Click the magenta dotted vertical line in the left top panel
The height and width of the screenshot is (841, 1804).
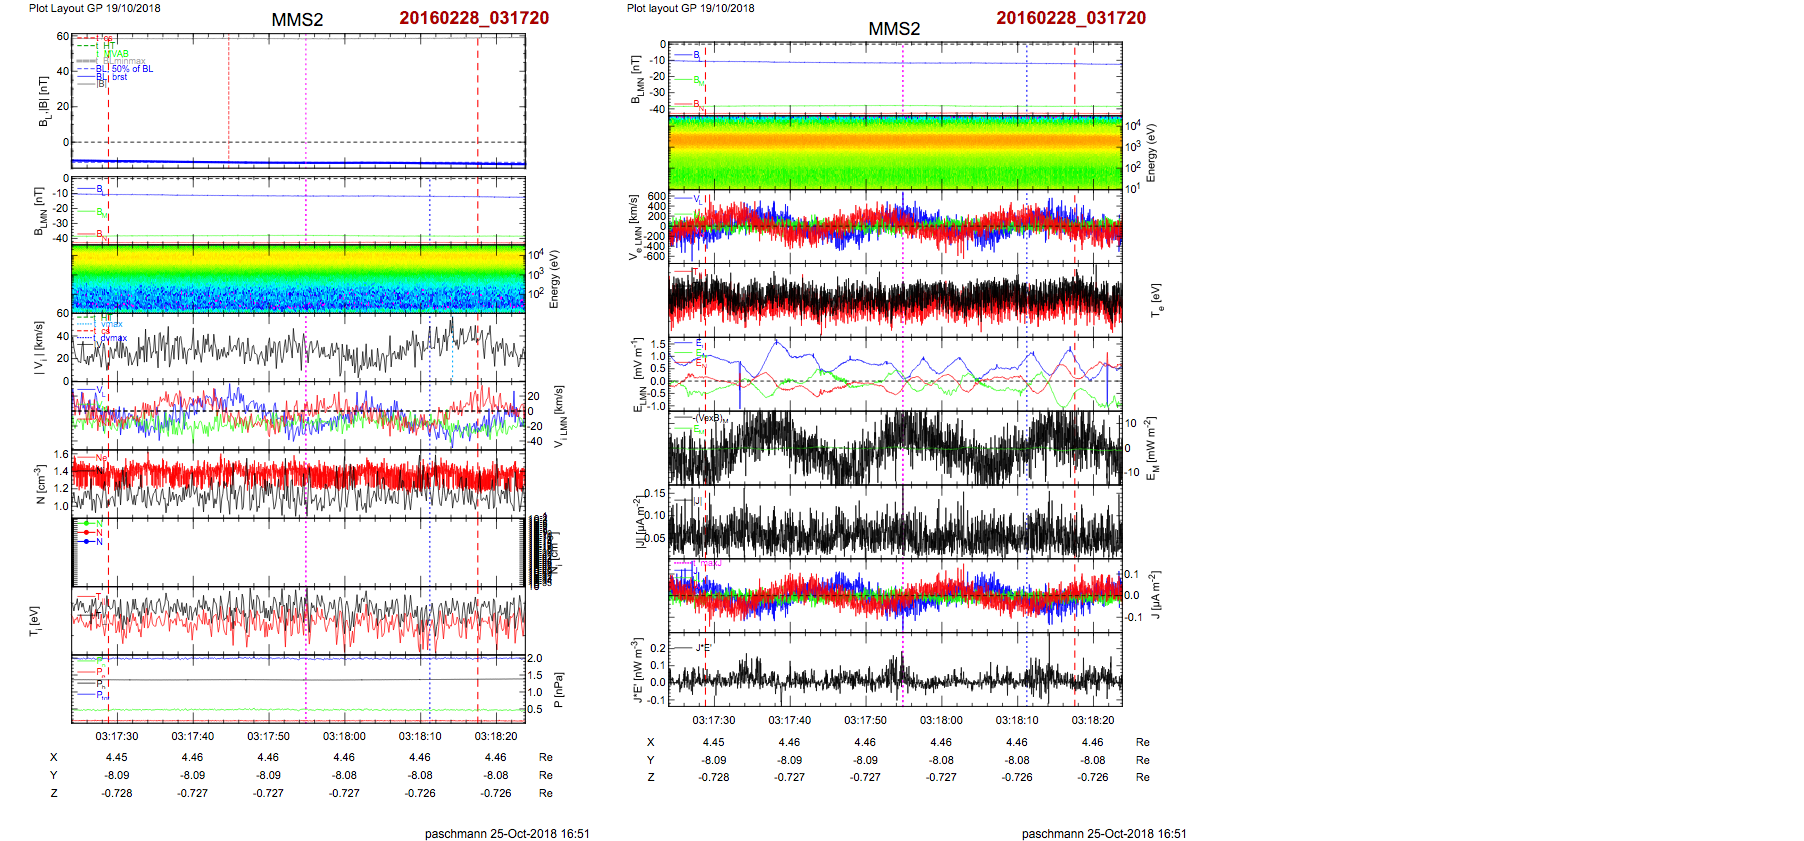pyautogui.click(x=306, y=100)
